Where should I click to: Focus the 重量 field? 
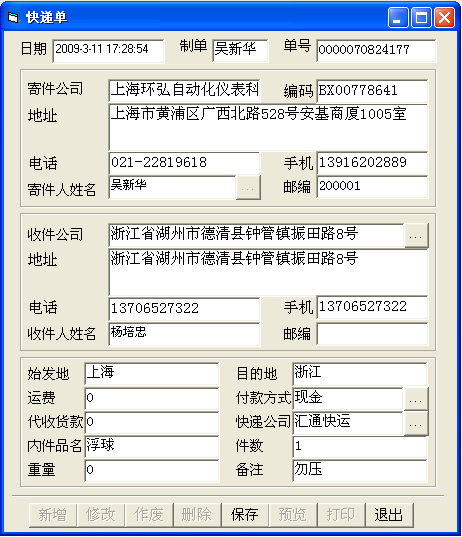pyautogui.click(x=151, y=471)
